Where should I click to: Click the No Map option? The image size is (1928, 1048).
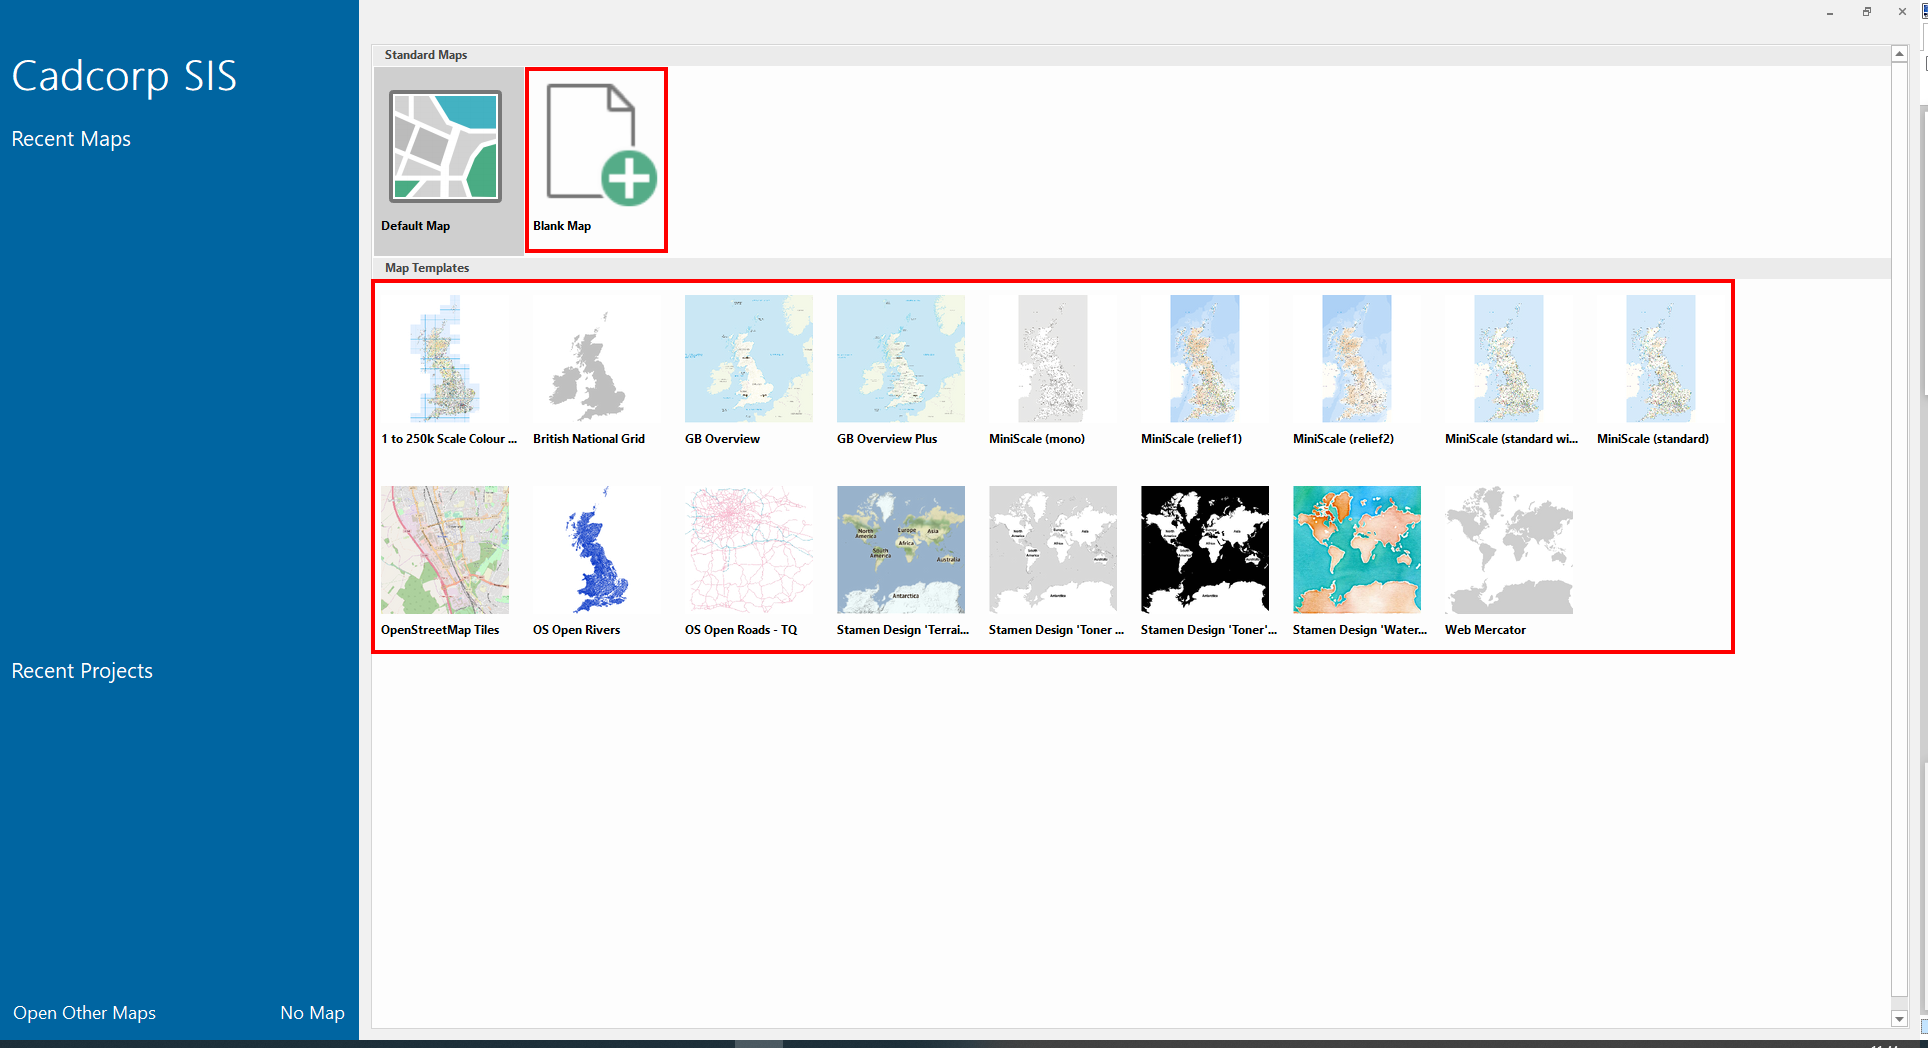[x=312, y=1013]
